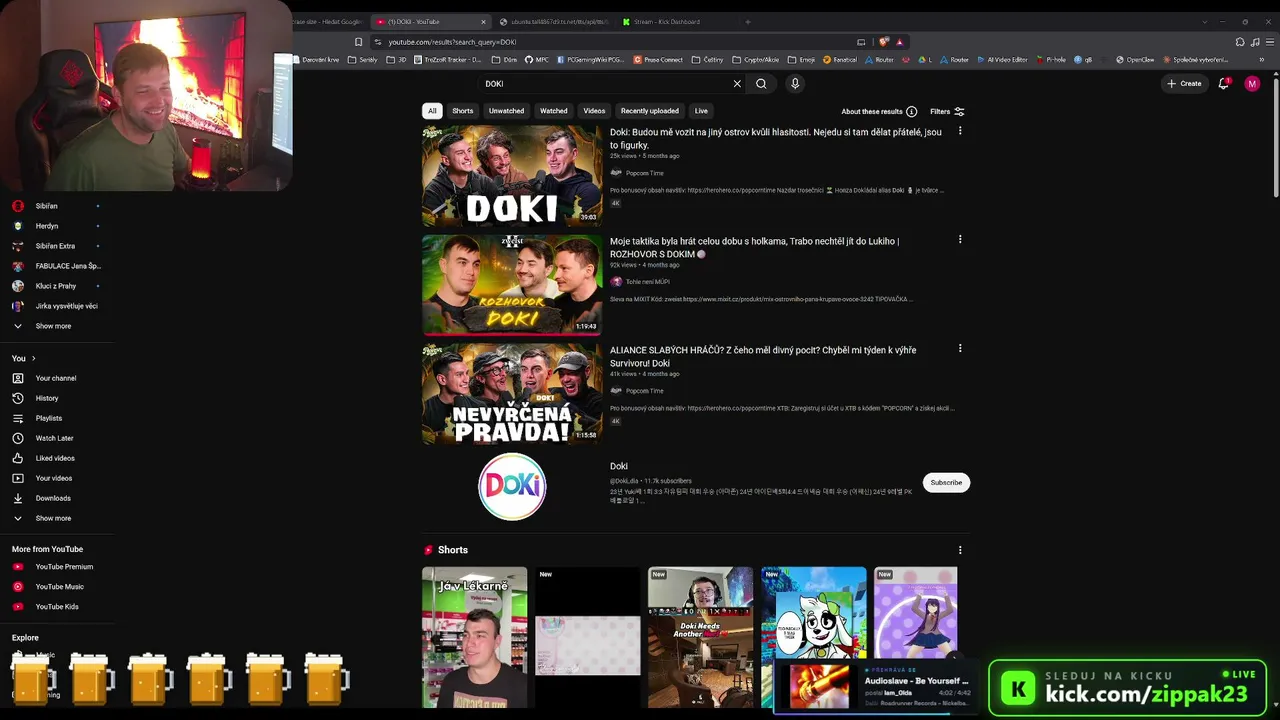
Task: Open the Seriály bookmarks folder
Action: pyautogui.click(x=362, y=60)
